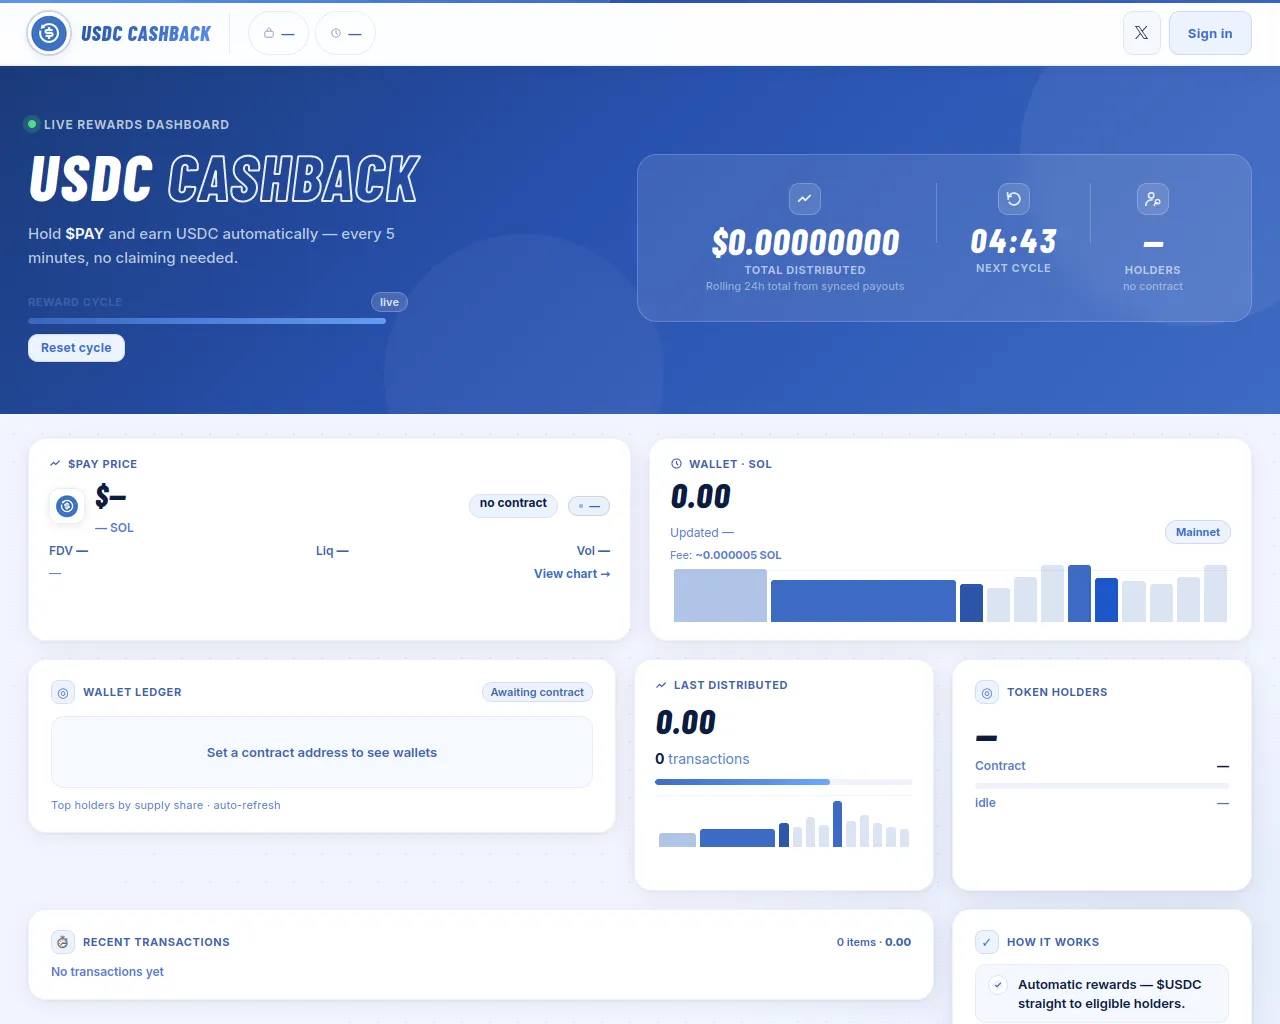Click the $0.00000000 total distributed value

pos(805,242)
